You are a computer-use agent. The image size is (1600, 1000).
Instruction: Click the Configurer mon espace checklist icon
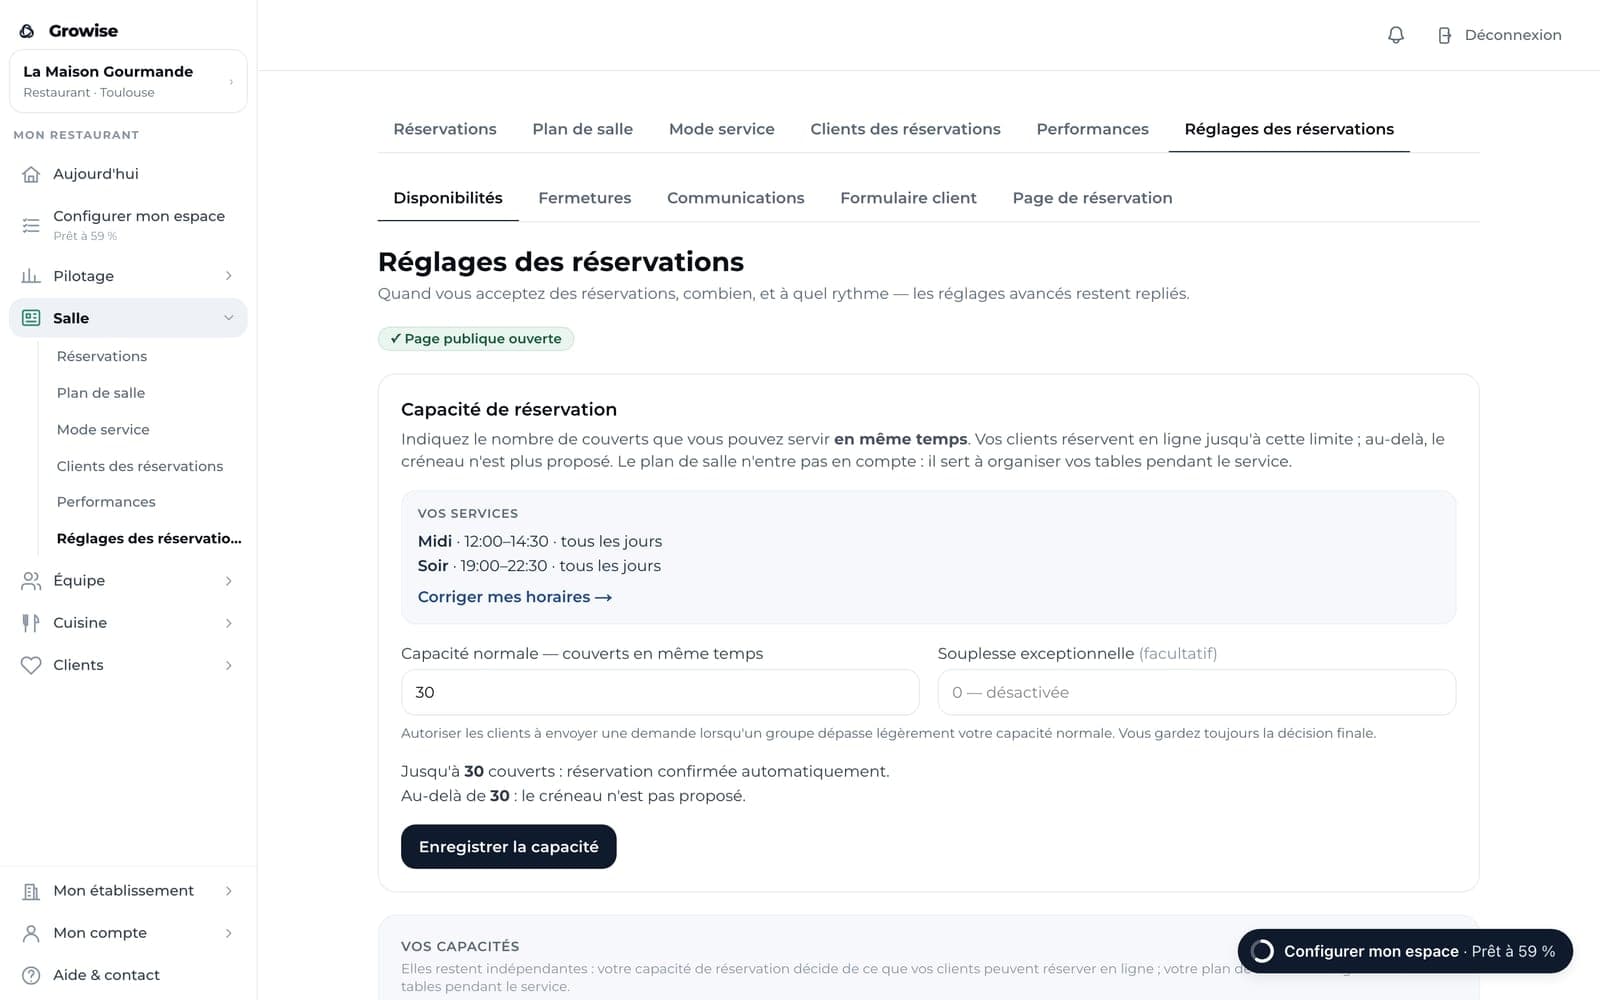[x=31, y=225]
